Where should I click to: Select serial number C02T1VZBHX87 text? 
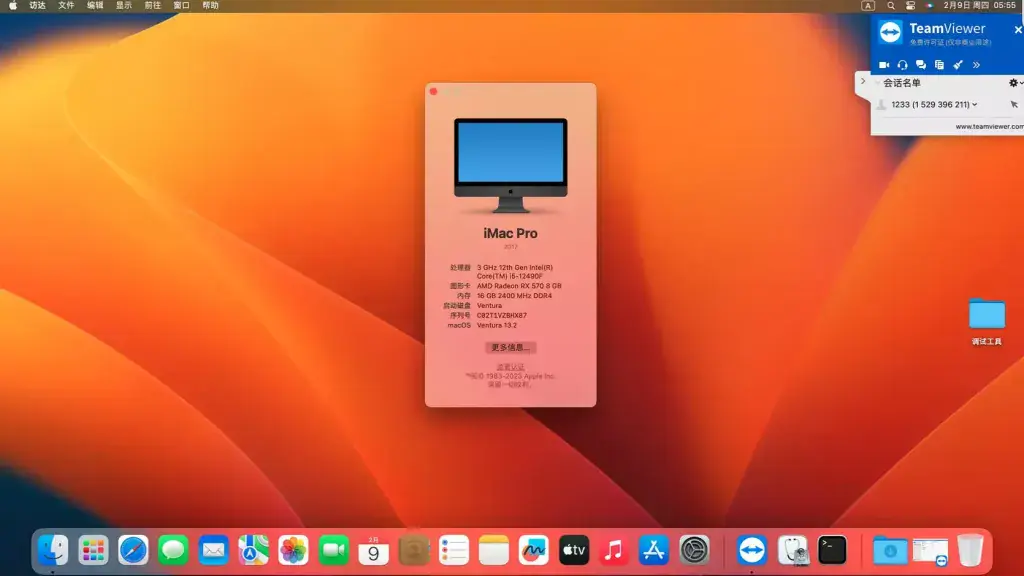pyautogui.click(x=502, y=315)
